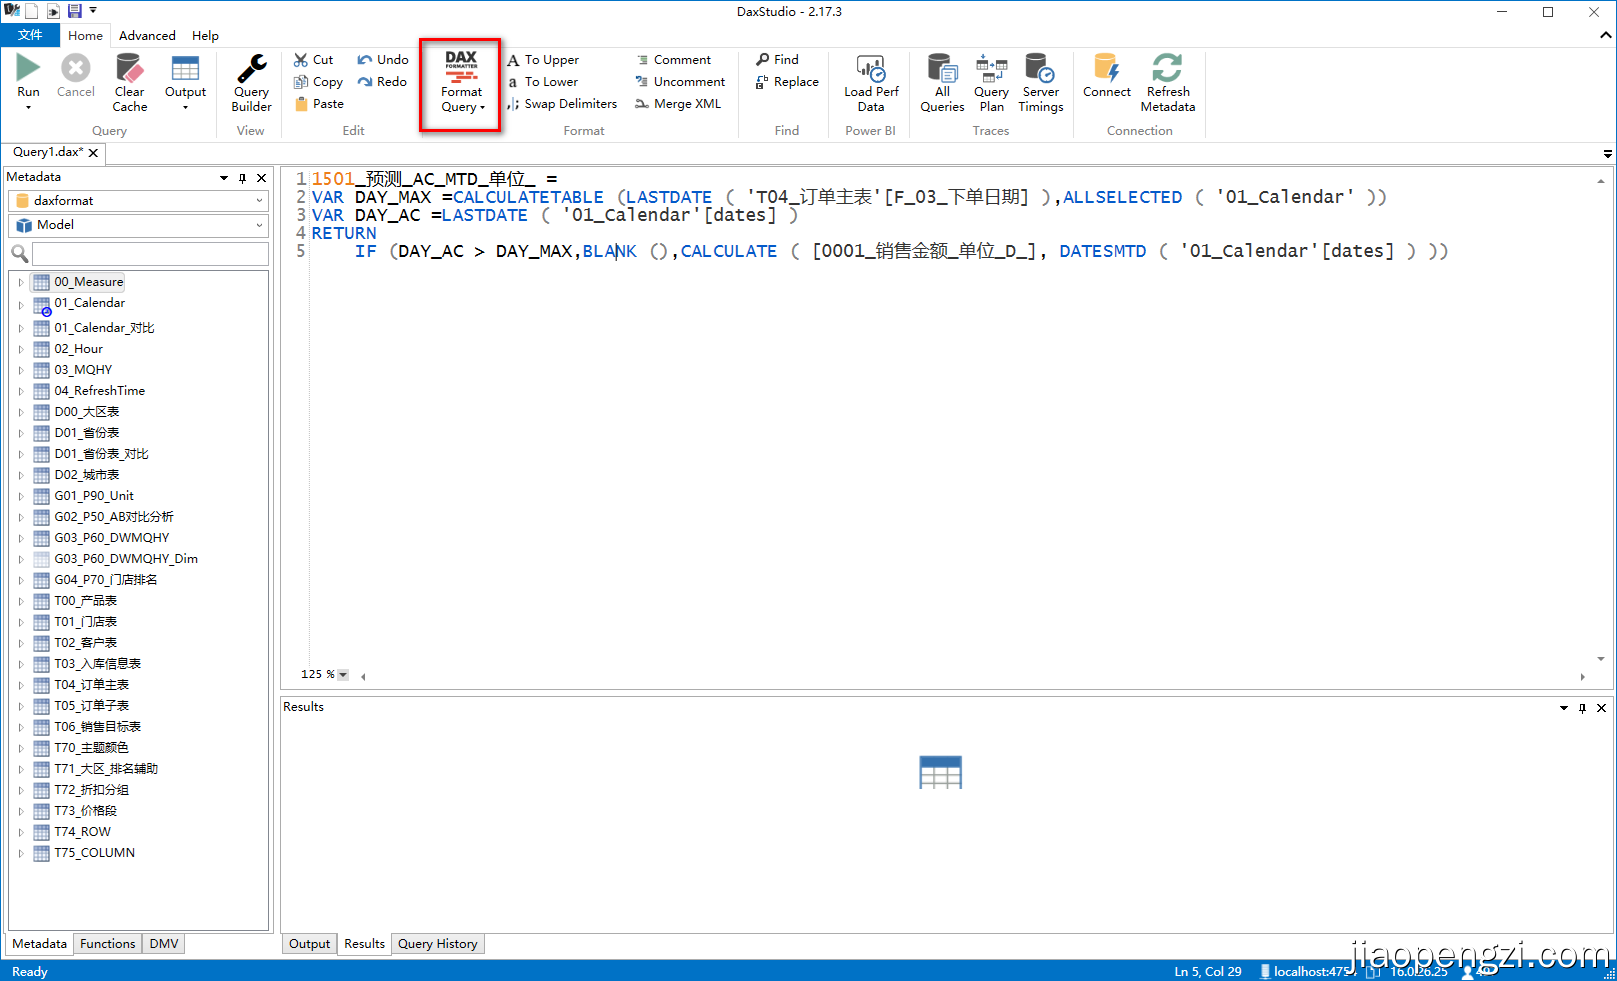1617x981 pixels.
Task: Expand the 02_Hour table
Action: click(x=20, y=349)
